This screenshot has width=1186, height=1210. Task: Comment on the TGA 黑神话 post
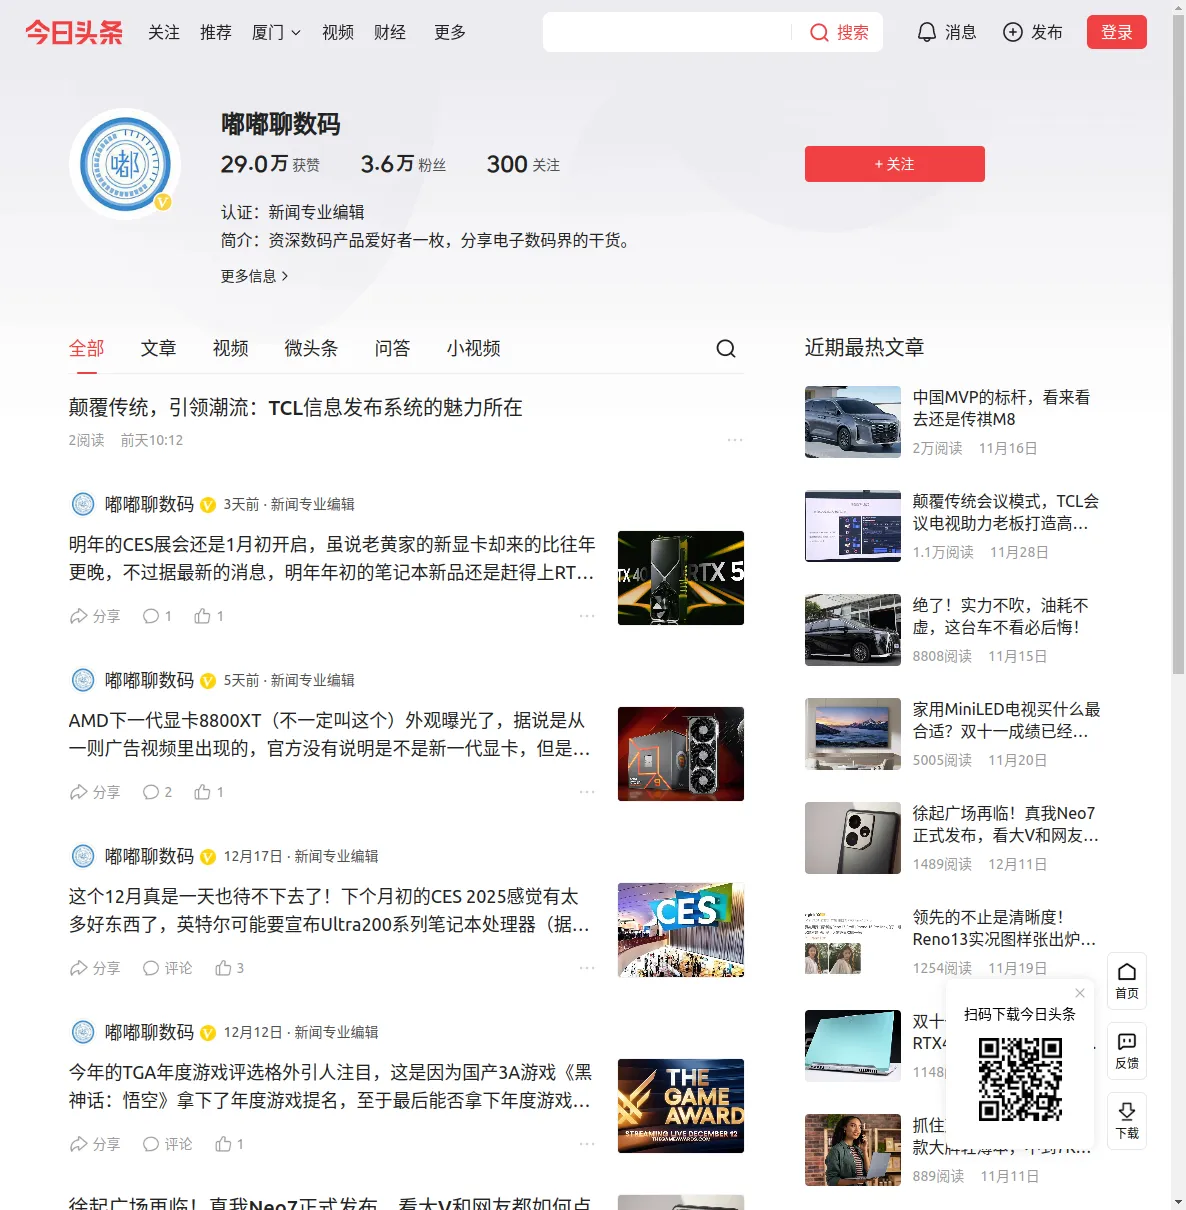[167, 1144]
